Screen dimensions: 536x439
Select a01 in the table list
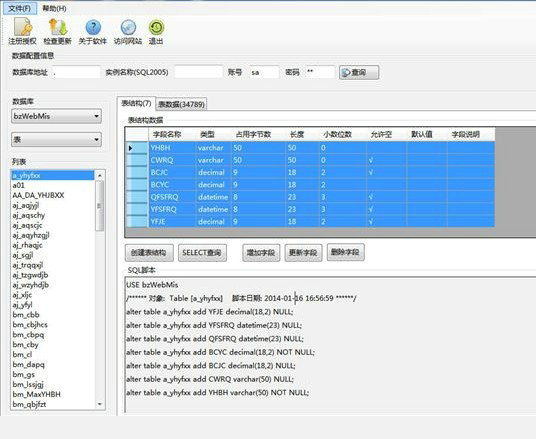point(53,185)
